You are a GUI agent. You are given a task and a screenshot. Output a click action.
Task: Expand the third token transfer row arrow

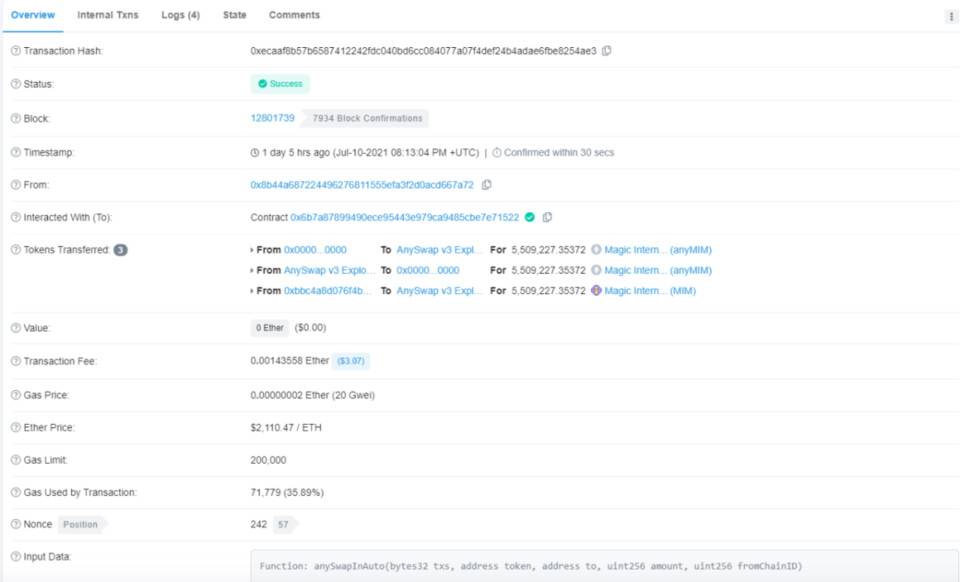[252, 291]
